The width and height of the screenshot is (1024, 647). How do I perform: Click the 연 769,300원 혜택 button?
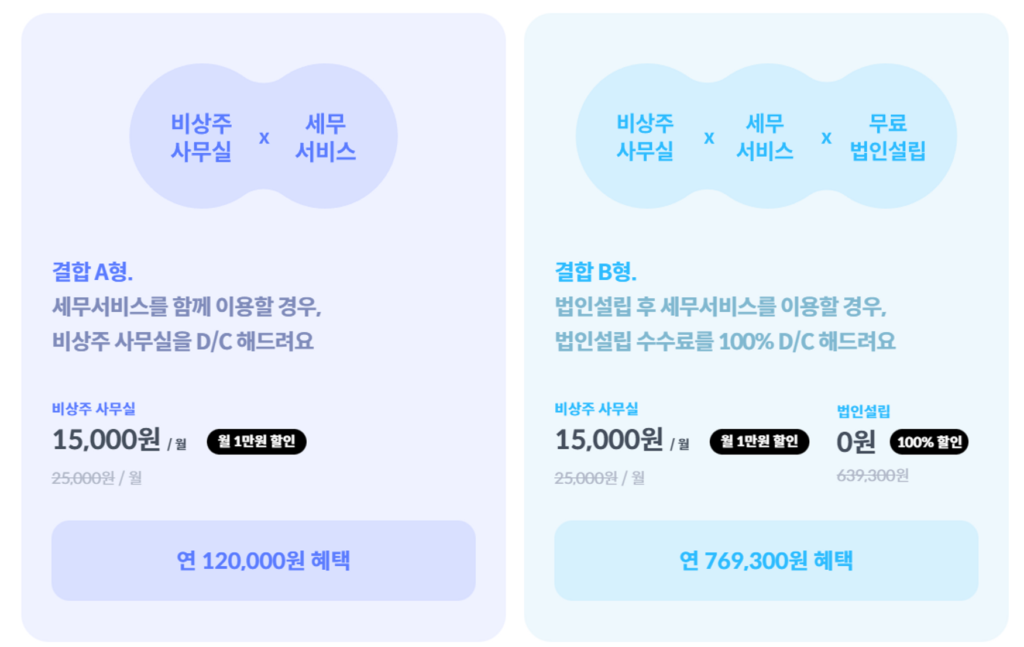tap(766, 560)
